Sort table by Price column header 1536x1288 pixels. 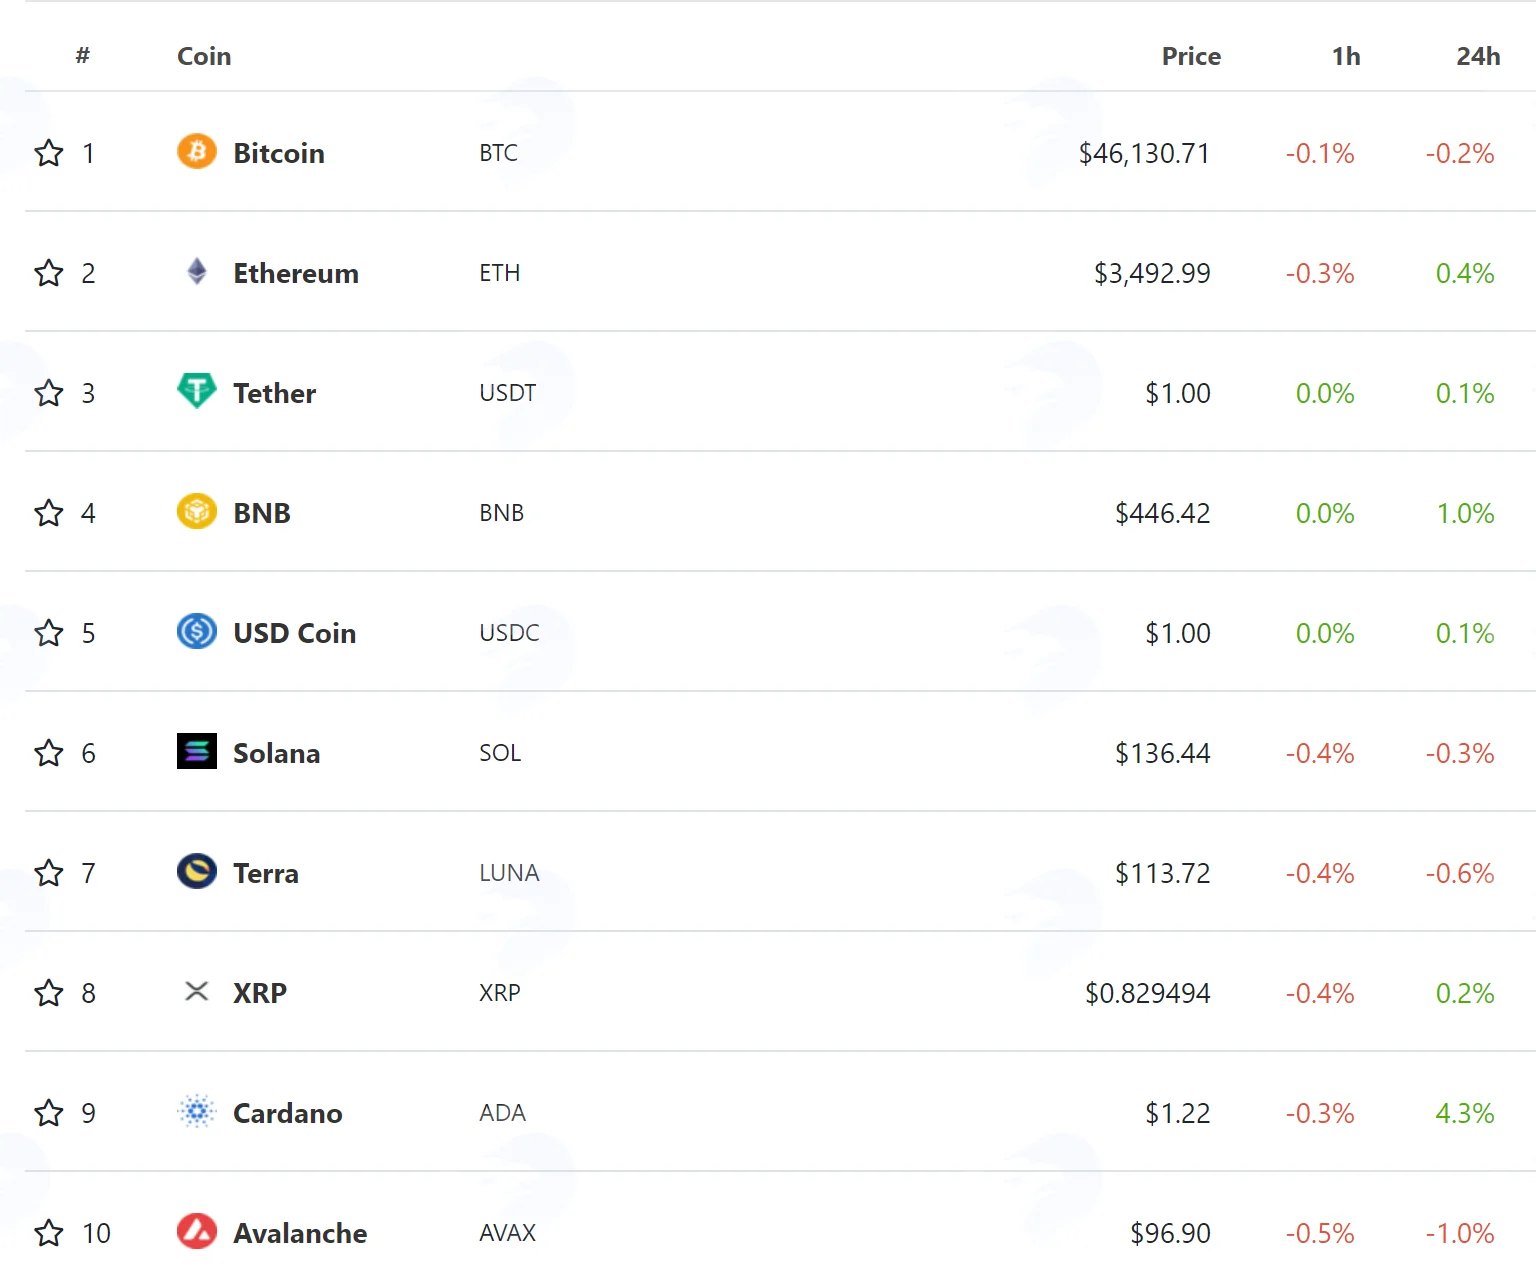click(1191, 56)
